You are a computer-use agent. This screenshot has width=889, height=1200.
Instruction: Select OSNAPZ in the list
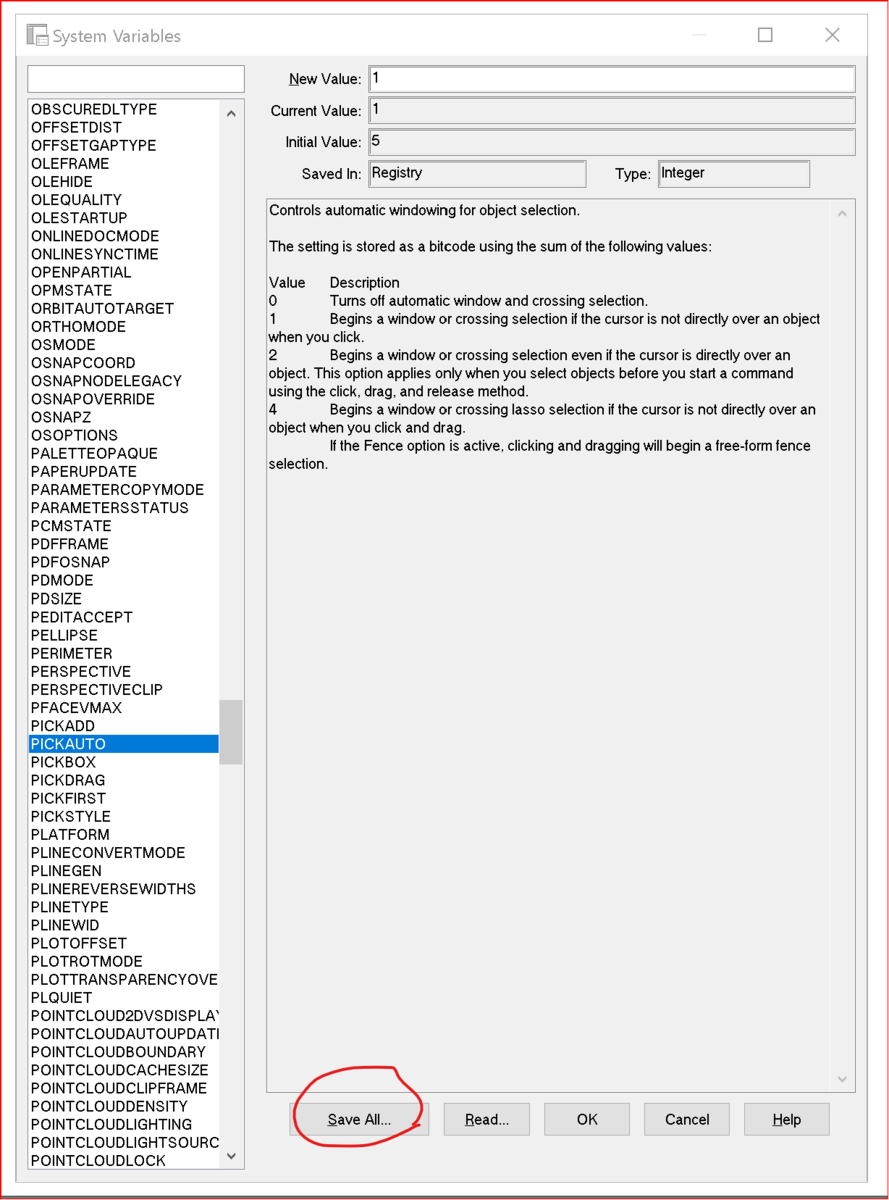coord(61,417)
